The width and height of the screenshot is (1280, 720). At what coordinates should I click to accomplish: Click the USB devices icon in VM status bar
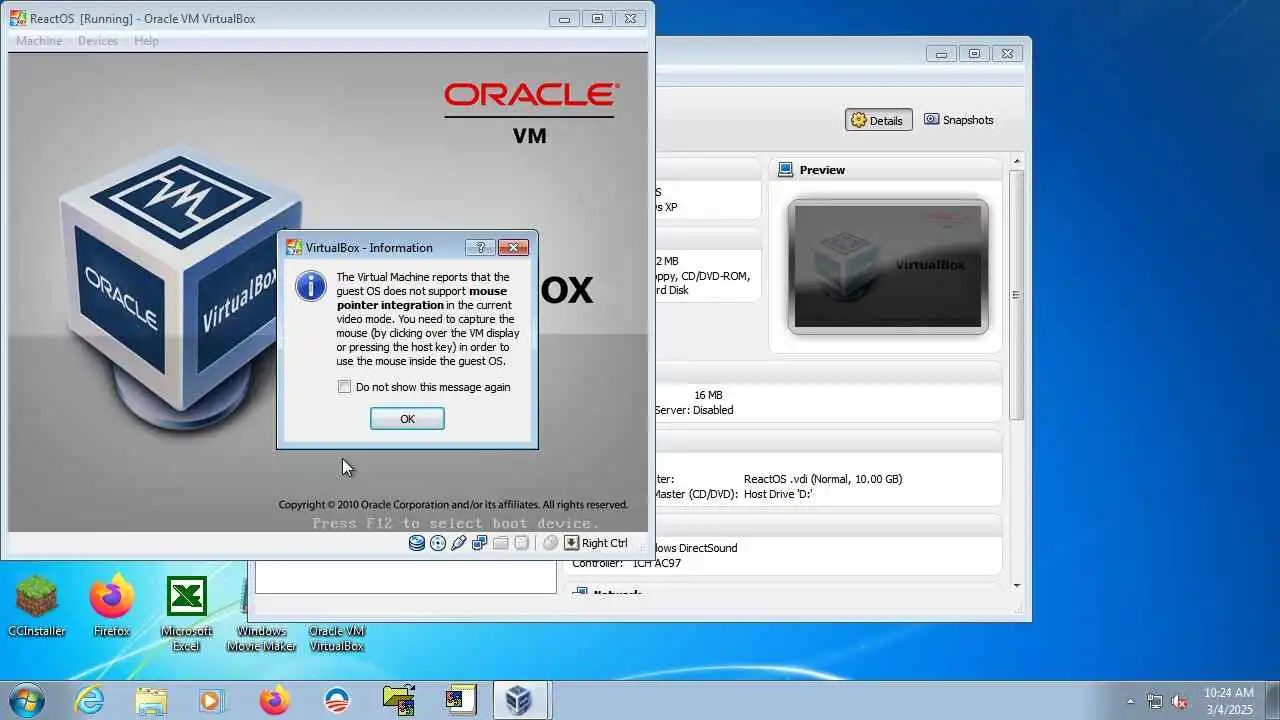459,543
